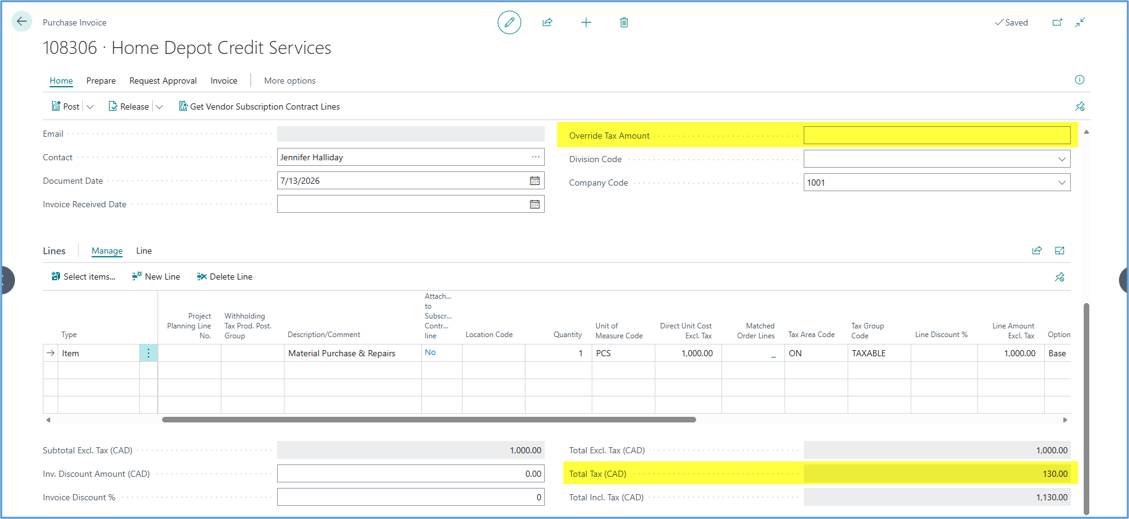Screen dimensions: 1129x519
Task: Click TAXABLE tax group cell
Action: click(x=878, y=353)
